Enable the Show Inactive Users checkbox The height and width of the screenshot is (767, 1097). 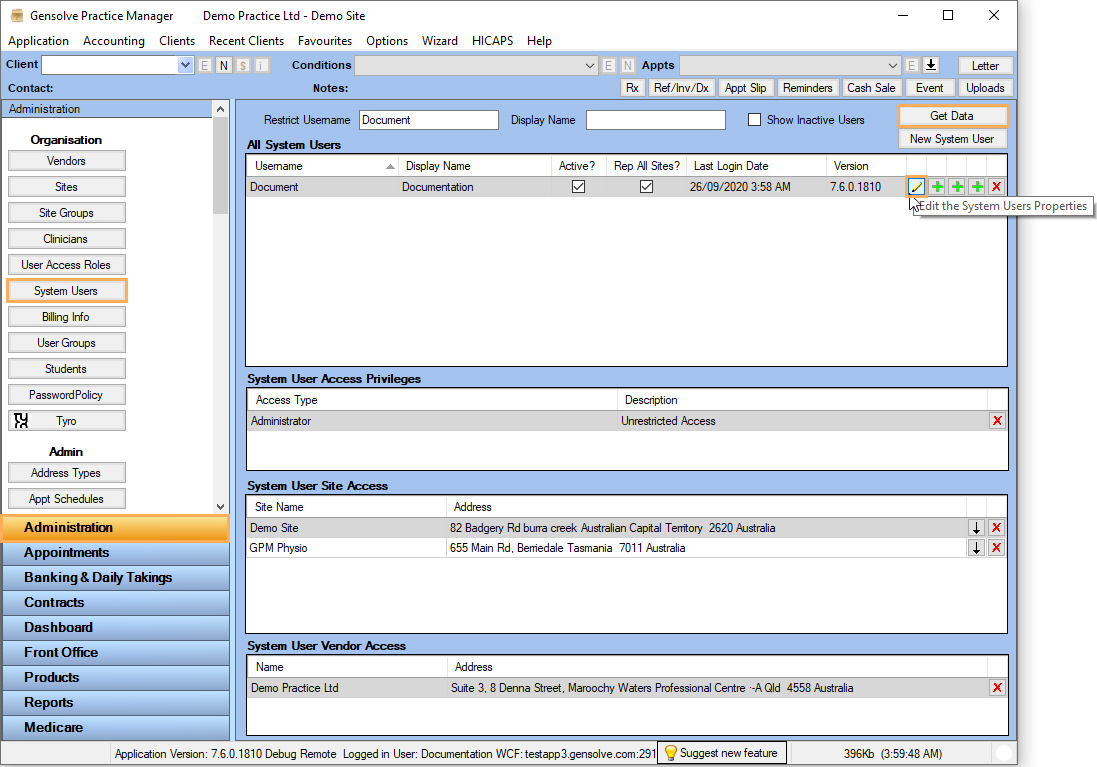point(755,120)
